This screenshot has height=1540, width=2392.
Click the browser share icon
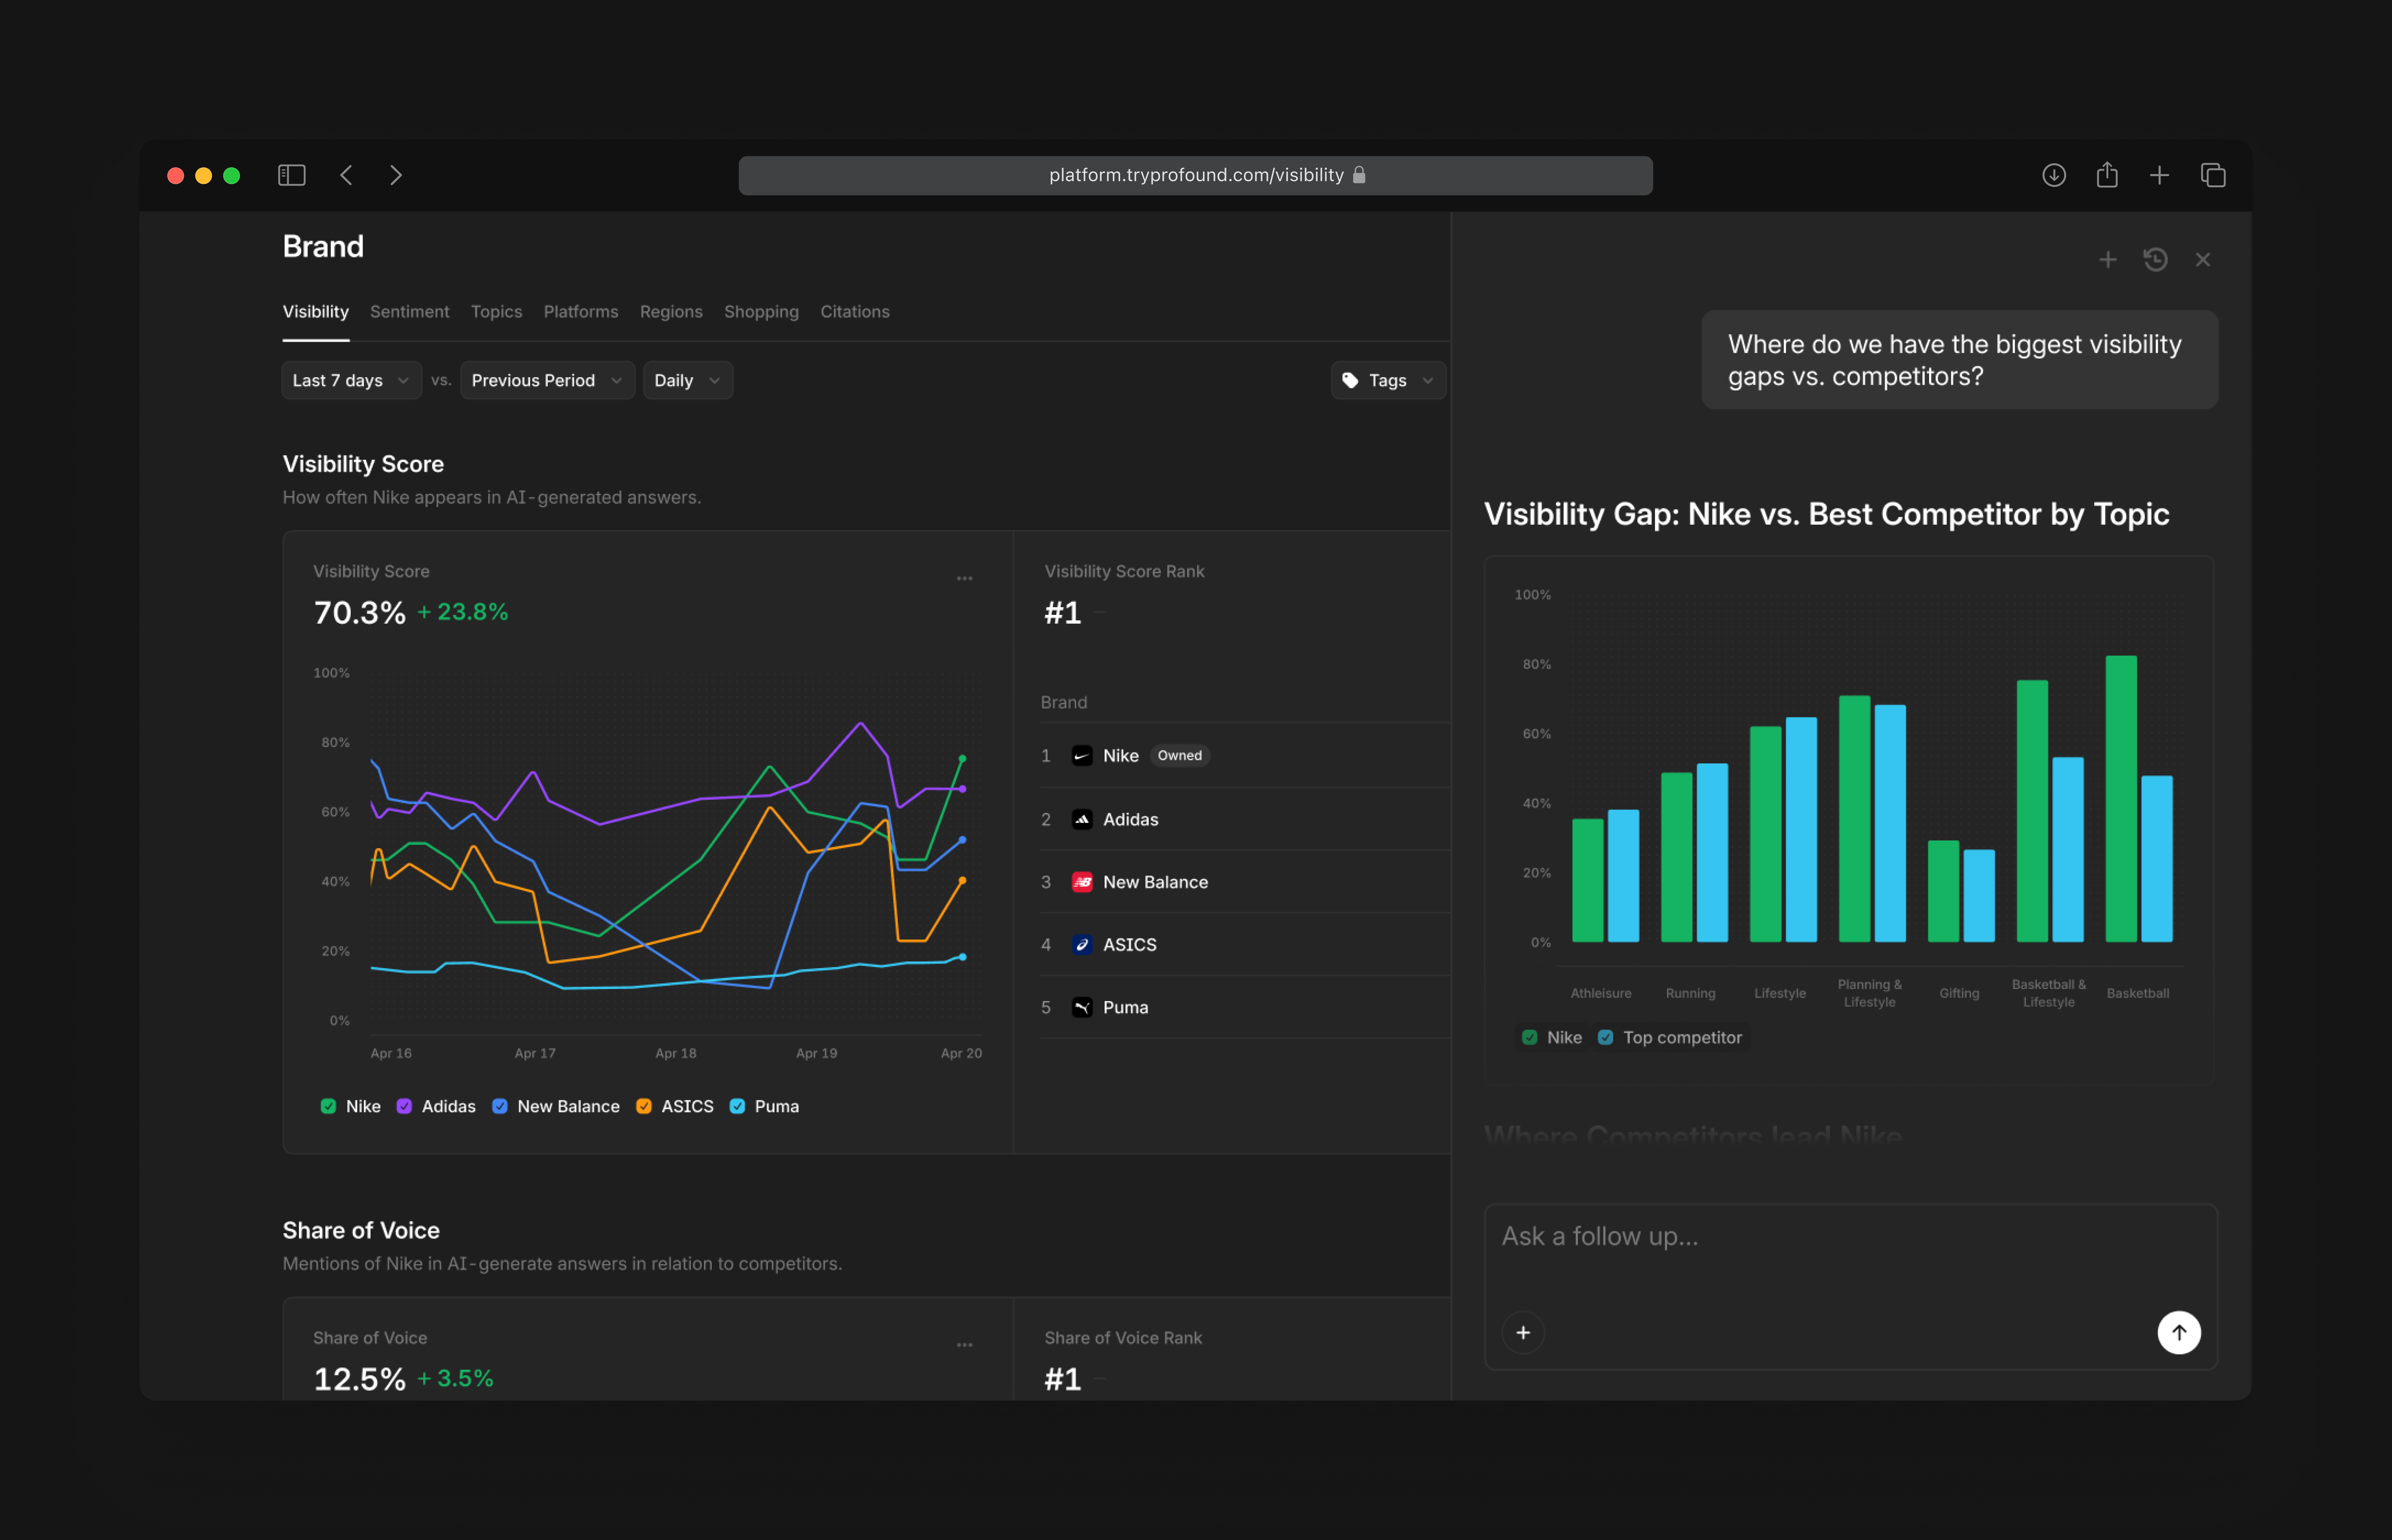[x=2107, y=175]
